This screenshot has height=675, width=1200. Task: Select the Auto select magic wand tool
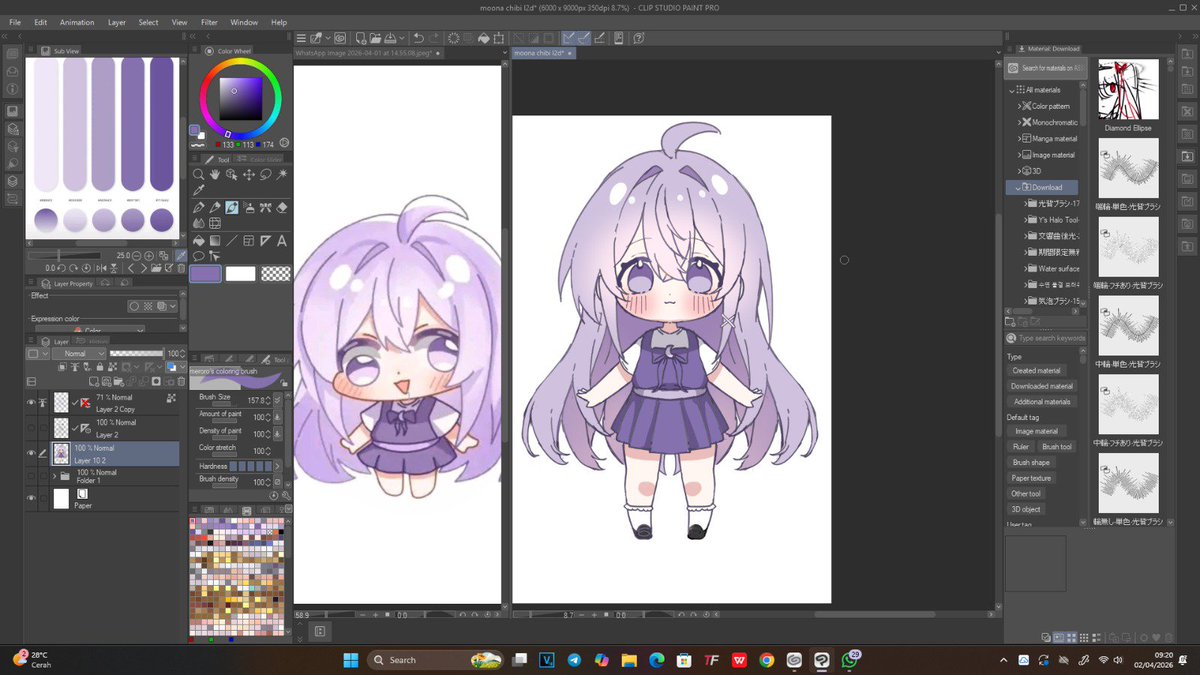pos(283,174)
